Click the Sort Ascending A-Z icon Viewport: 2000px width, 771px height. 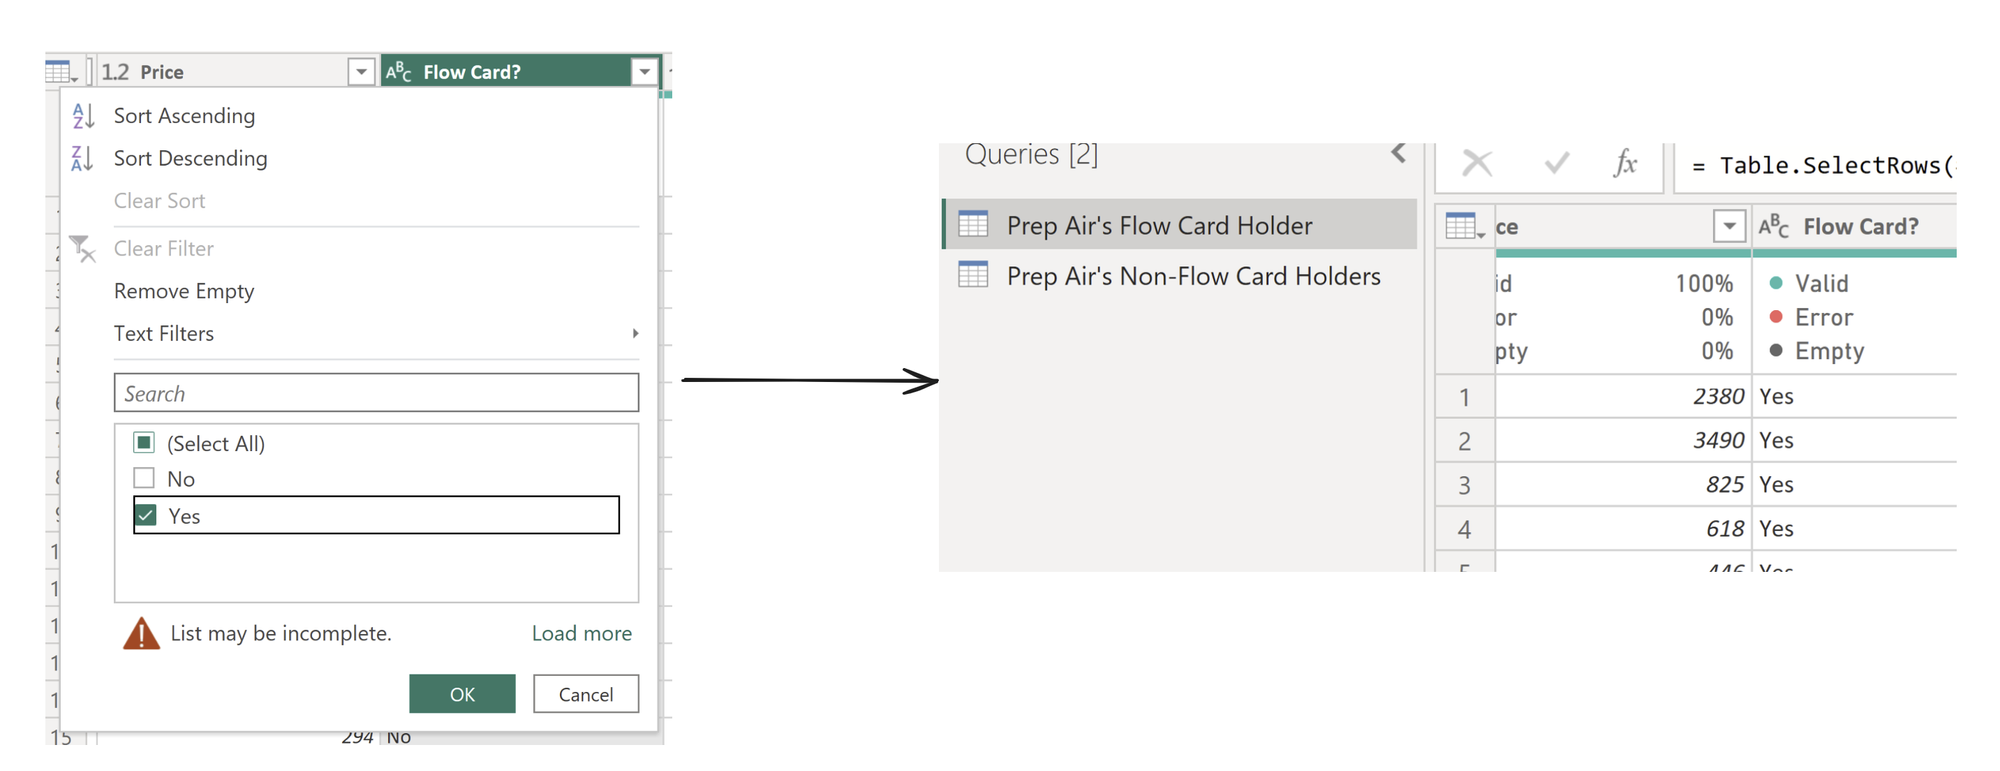pyautogui.click(x=83, y=116)
